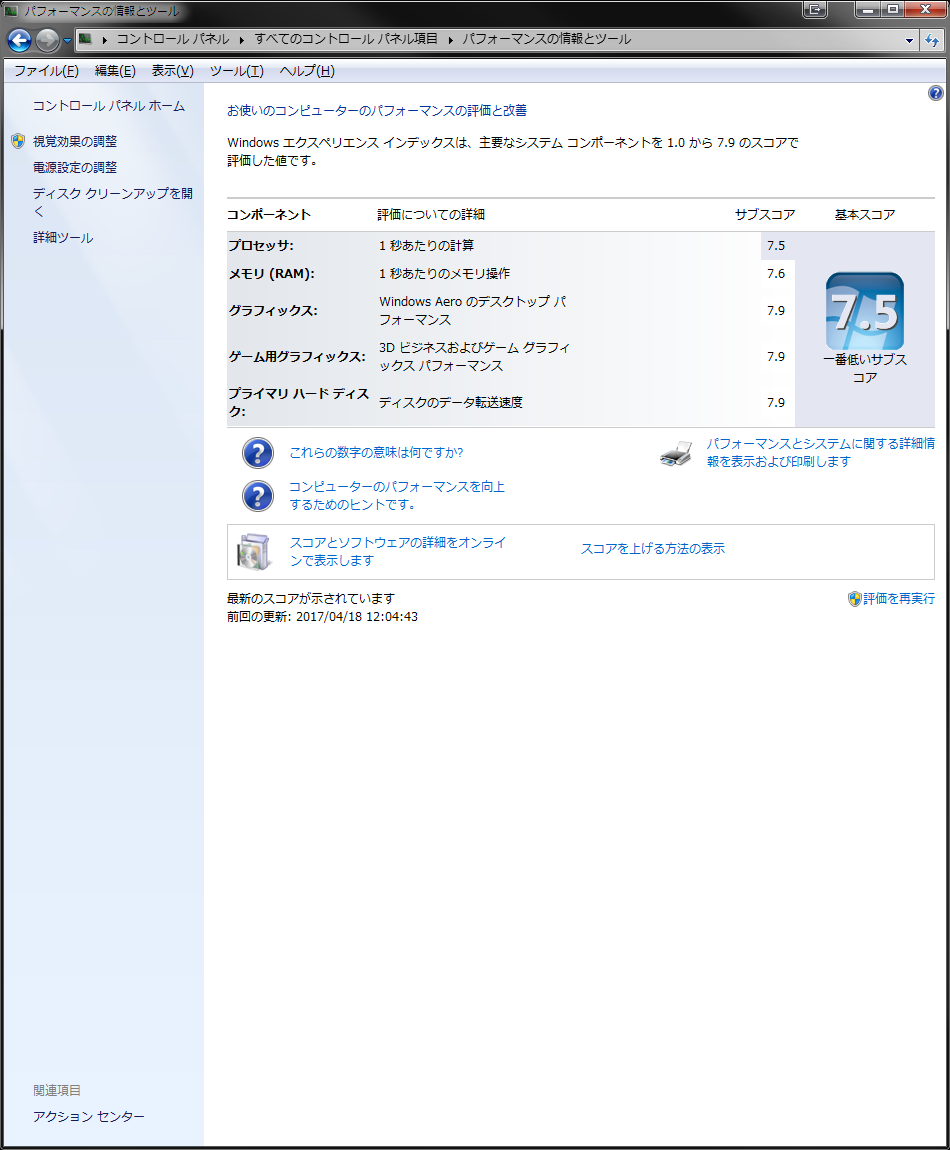Go to コントロール パネル ホーム
Viewport: 950px width, 1150px height.
pos(109,106)
